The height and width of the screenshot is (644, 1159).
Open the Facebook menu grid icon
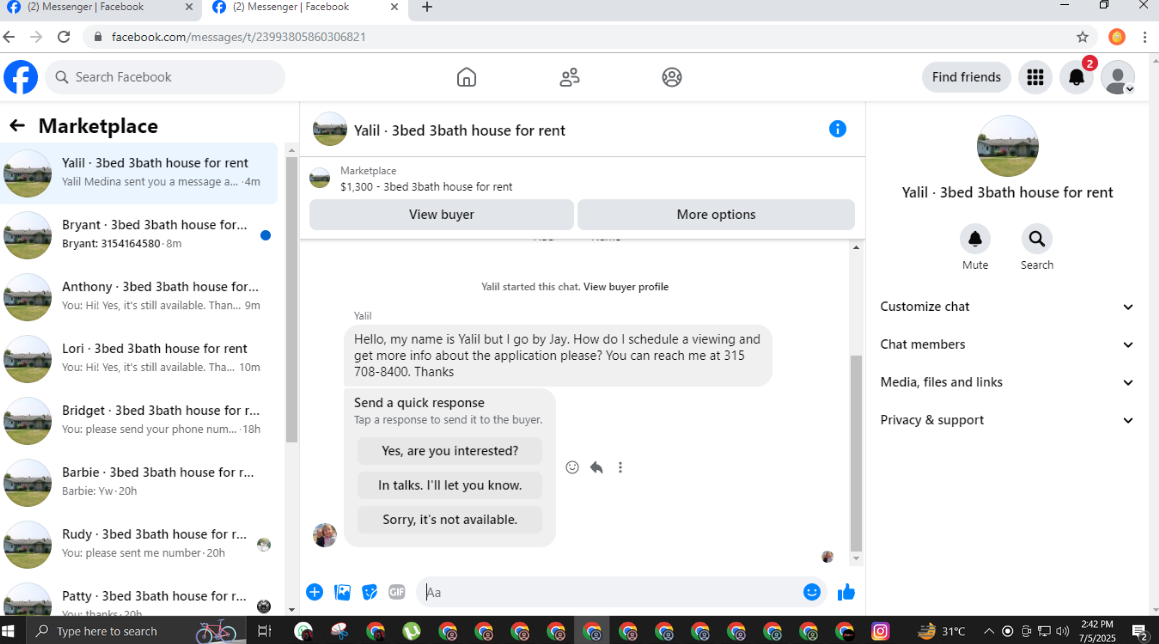tap(1036, 77)
